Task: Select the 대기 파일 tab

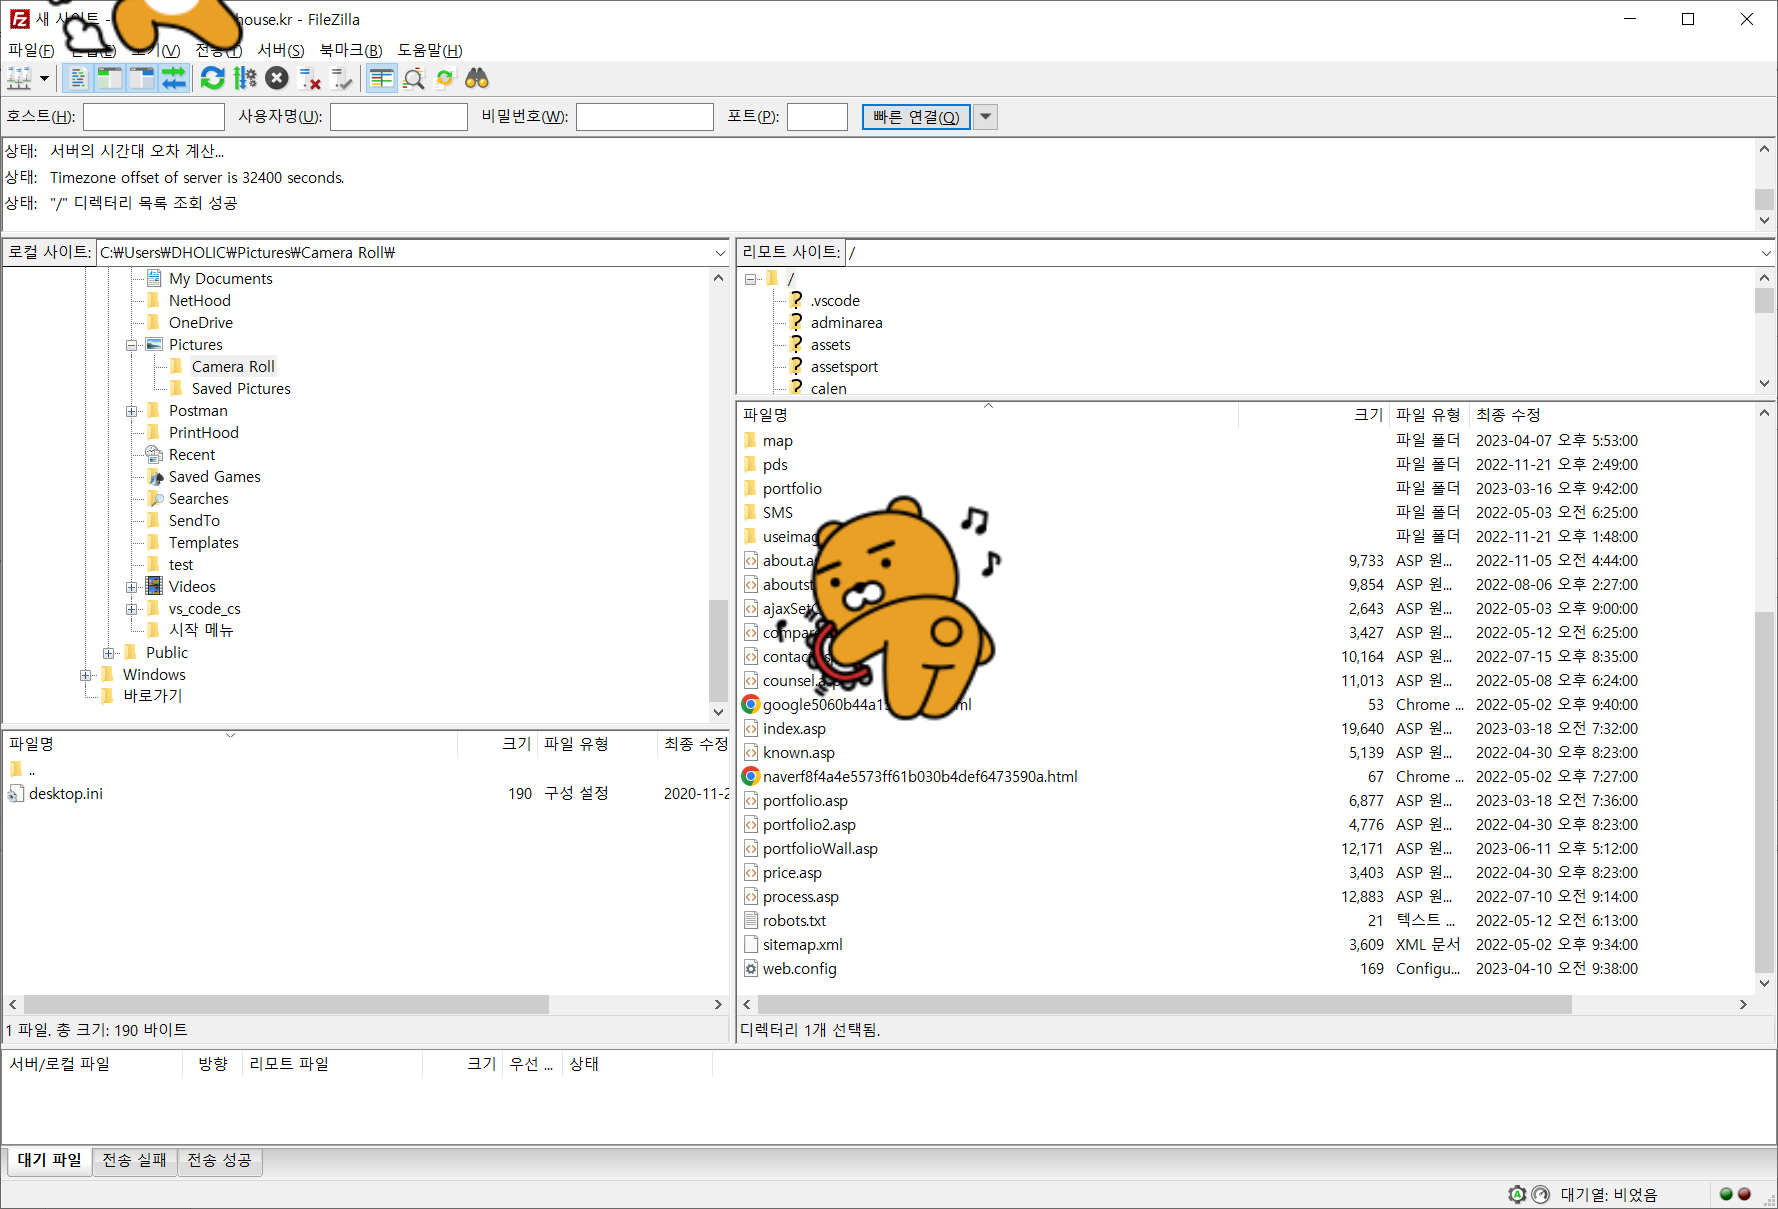Action: coord(50,1160)
